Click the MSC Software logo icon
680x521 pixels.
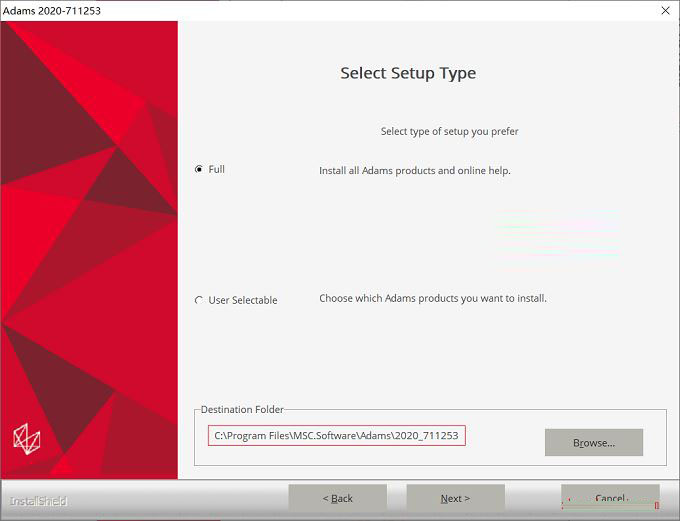pyautogui.click(x=27, y=439)
